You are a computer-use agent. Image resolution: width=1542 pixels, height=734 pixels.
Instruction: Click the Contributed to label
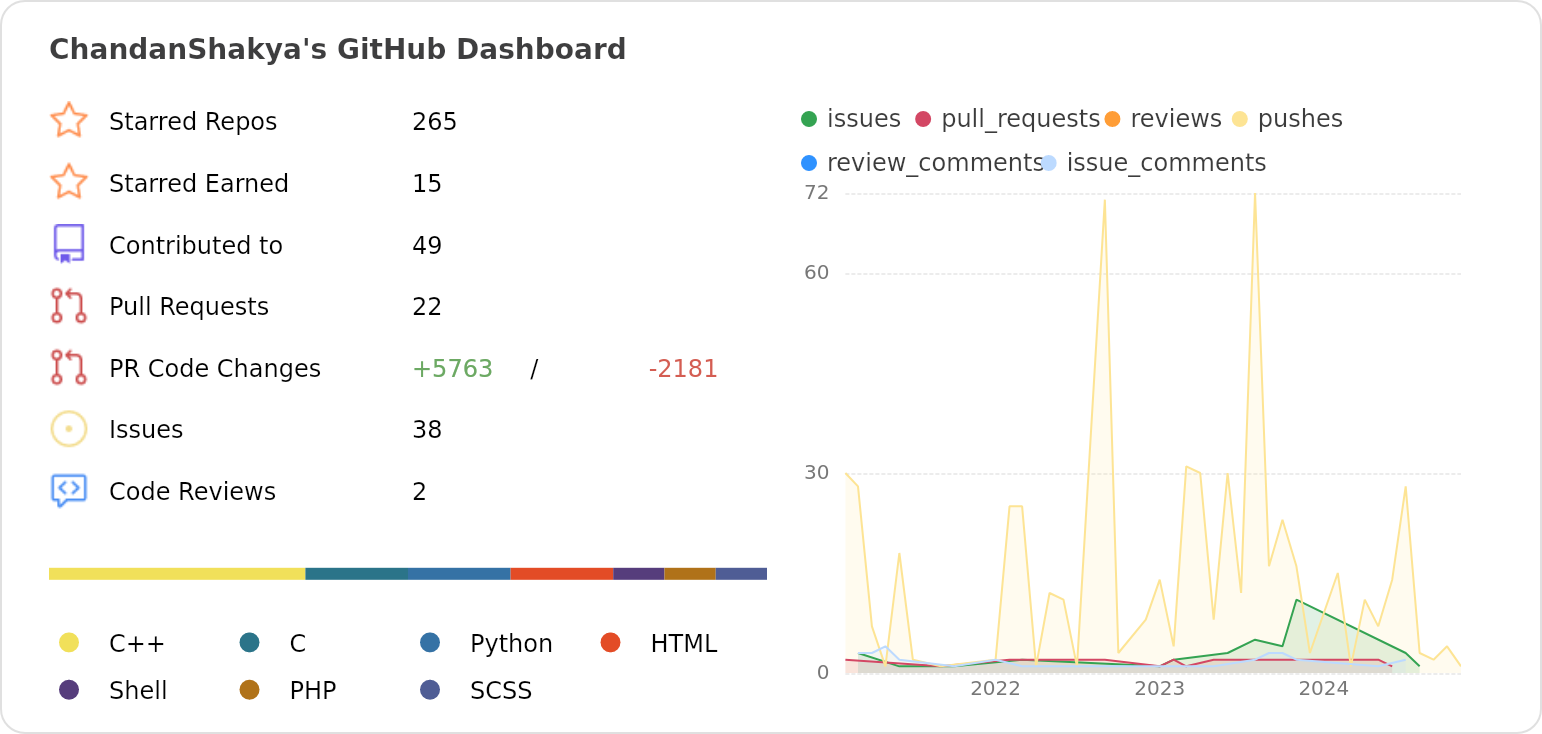coord(196,246)
